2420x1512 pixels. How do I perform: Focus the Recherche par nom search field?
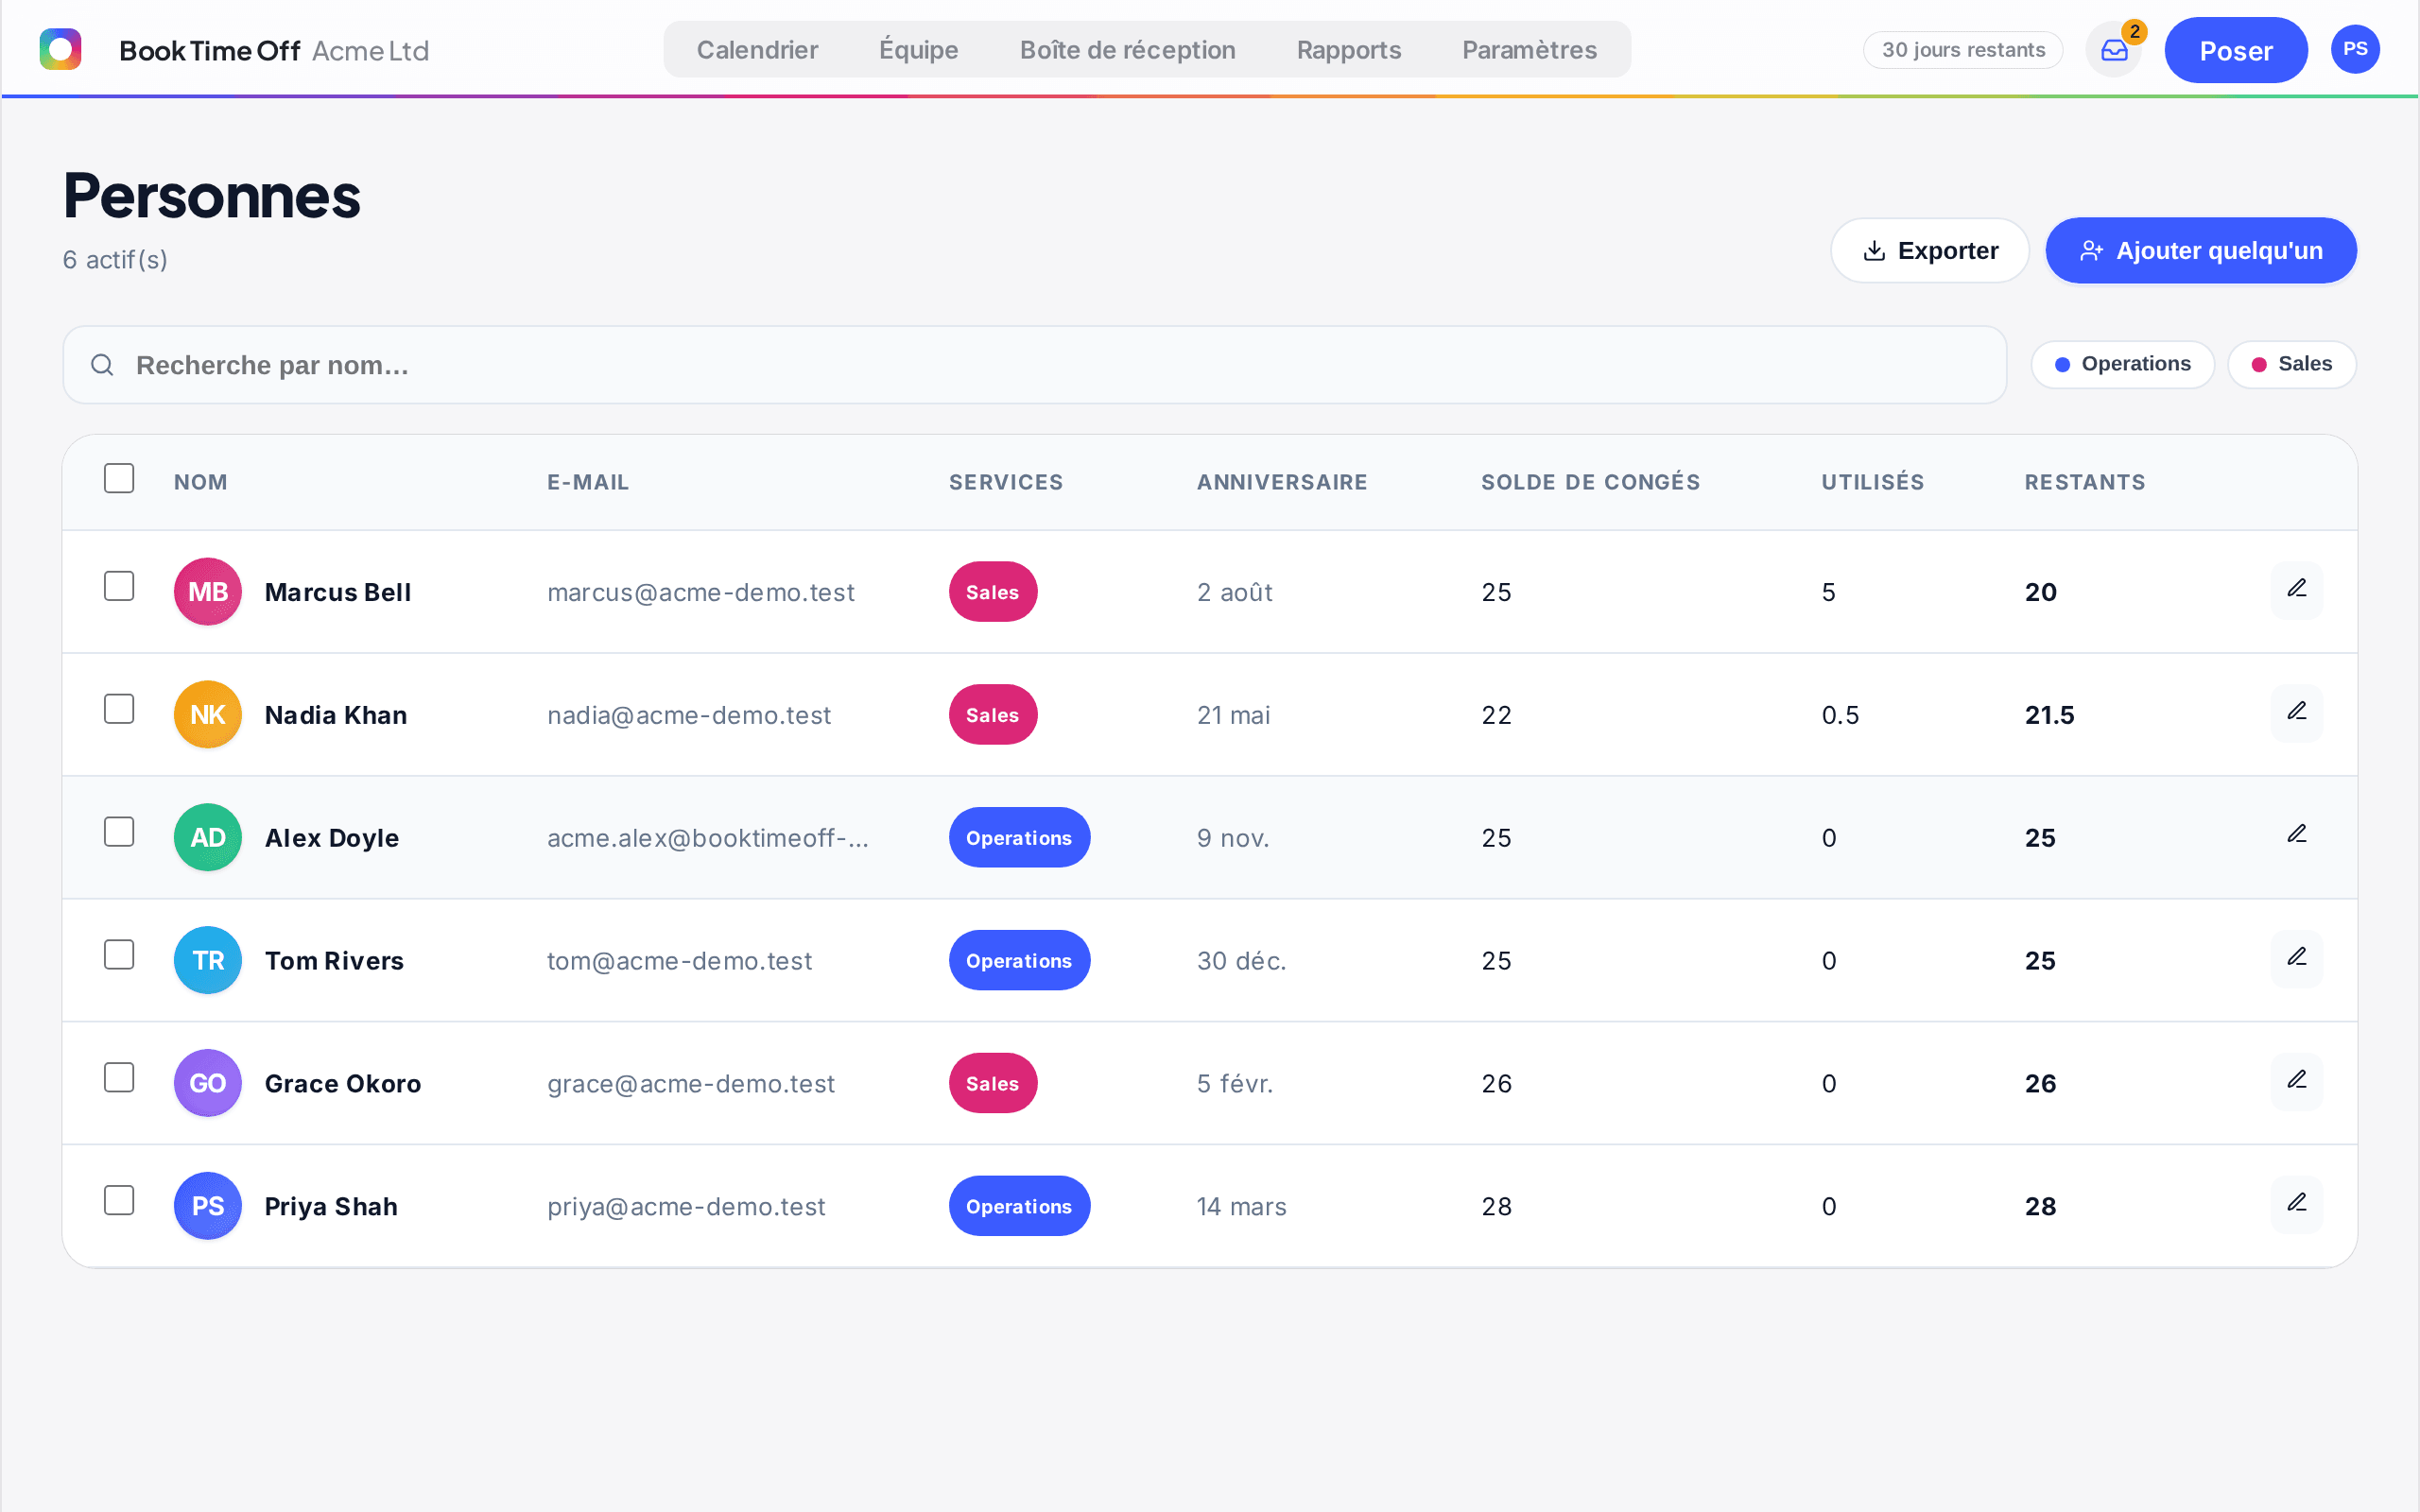tap(1034, 365)
